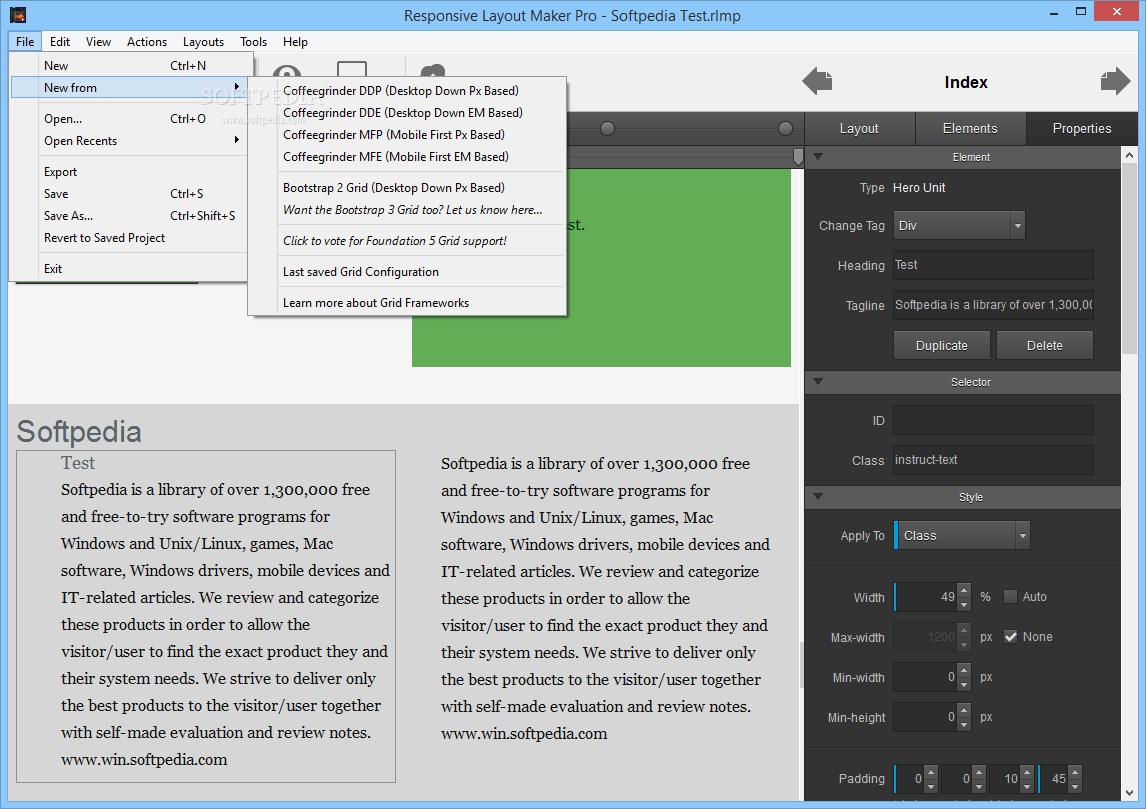Collapse the Element section triangle

[x=818, y=156]
